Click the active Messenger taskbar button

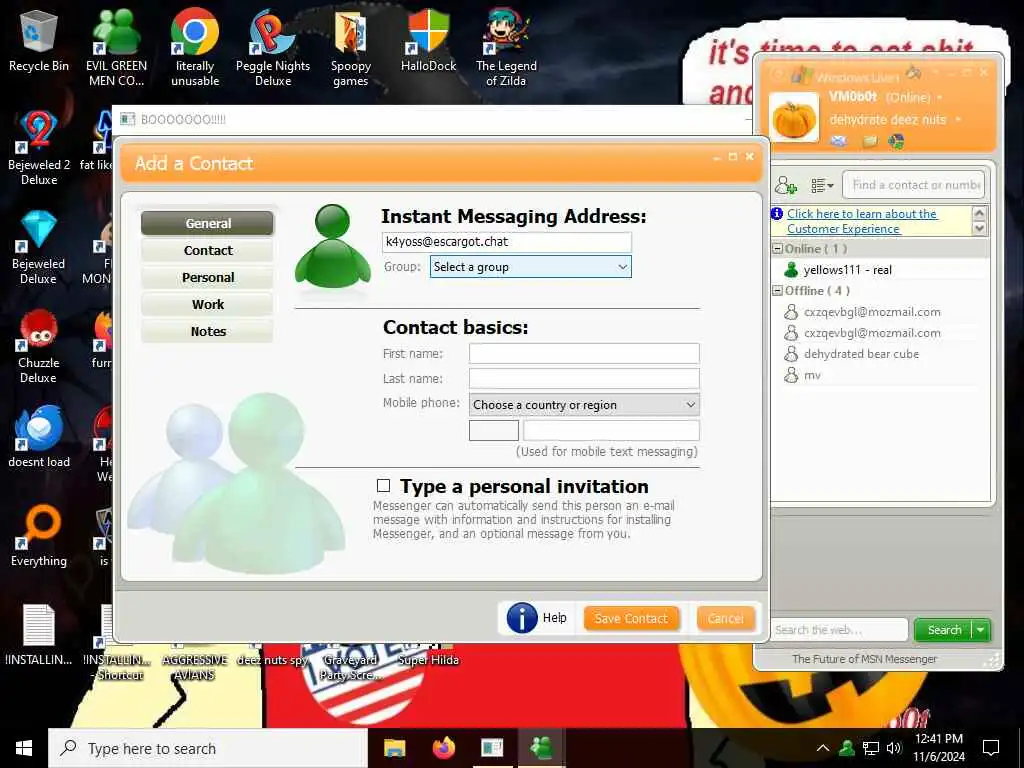(541, 748)
